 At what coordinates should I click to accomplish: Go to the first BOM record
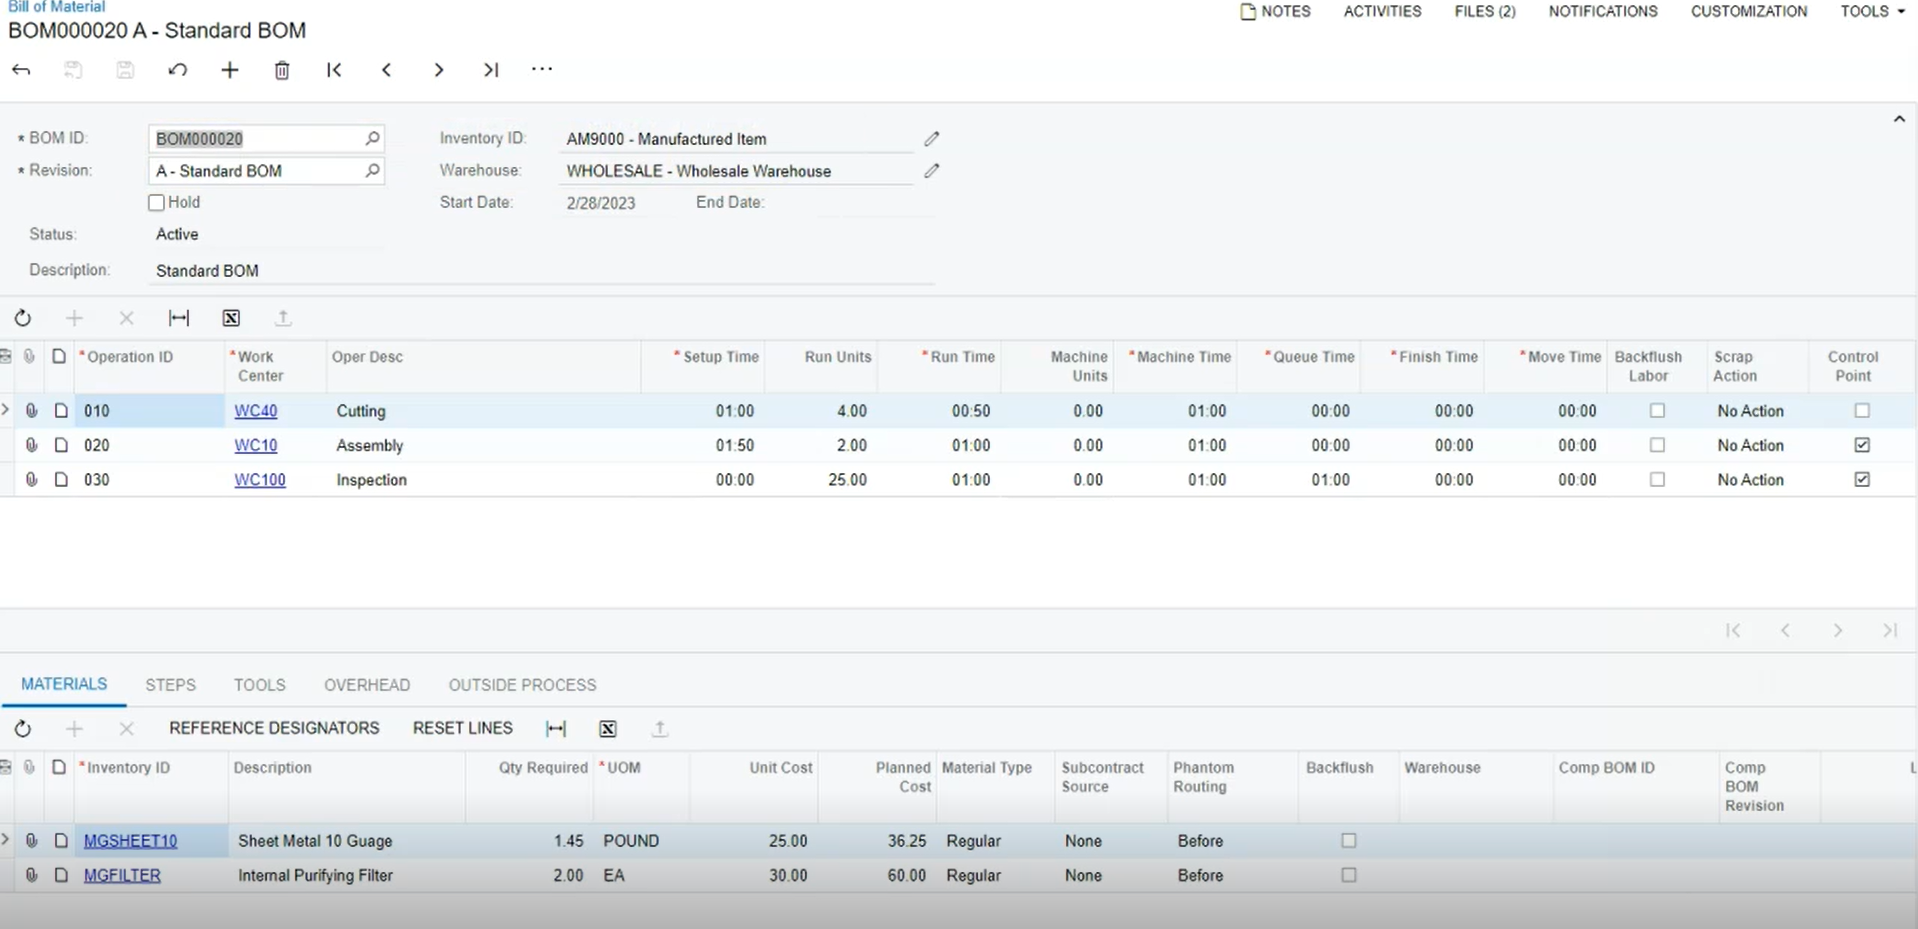[334, 70]
